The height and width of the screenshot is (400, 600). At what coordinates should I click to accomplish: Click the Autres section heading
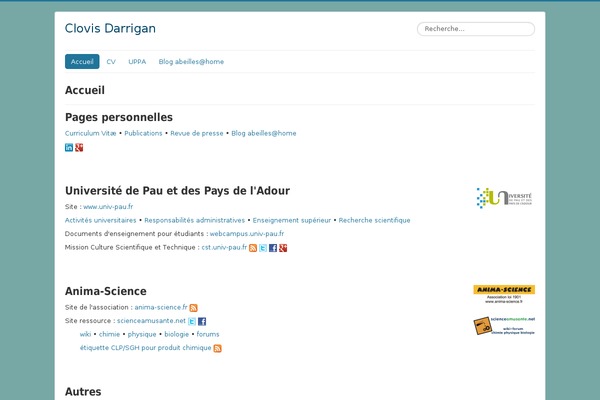83,392
